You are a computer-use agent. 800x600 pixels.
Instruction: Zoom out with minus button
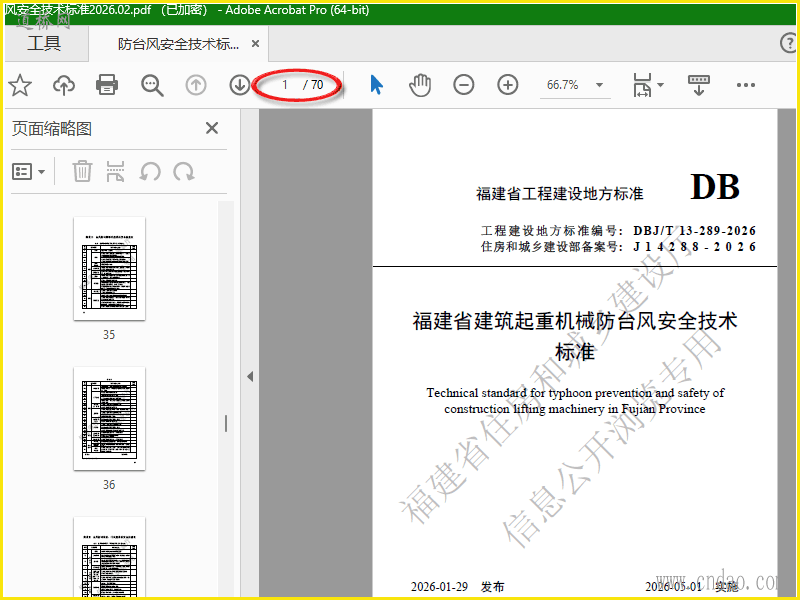click(464, 85)
